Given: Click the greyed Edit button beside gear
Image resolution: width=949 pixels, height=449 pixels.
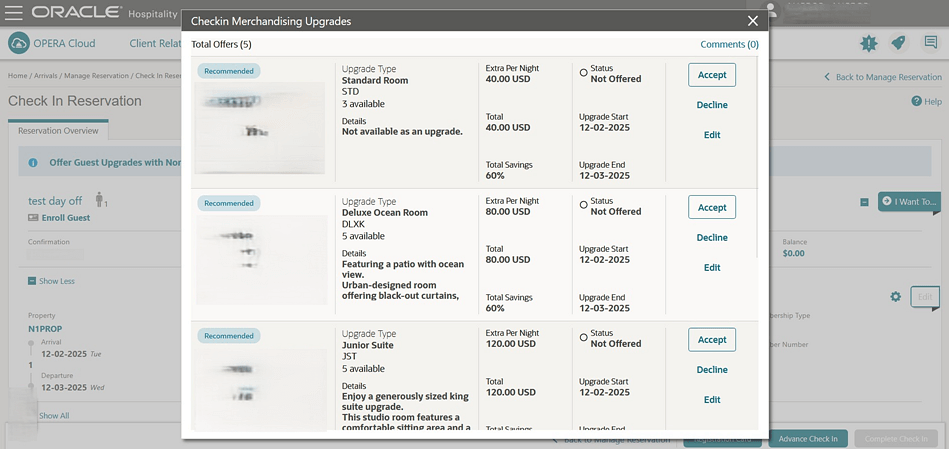Looking at the screenshot, I should (925, 297).
